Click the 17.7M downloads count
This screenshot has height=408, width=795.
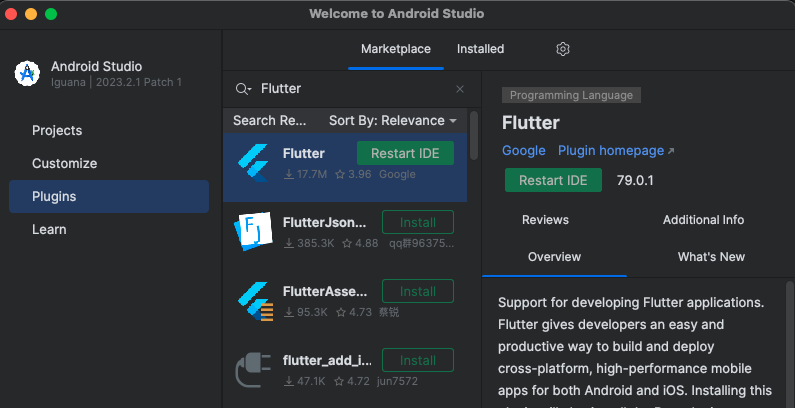[x=306, y=174]
